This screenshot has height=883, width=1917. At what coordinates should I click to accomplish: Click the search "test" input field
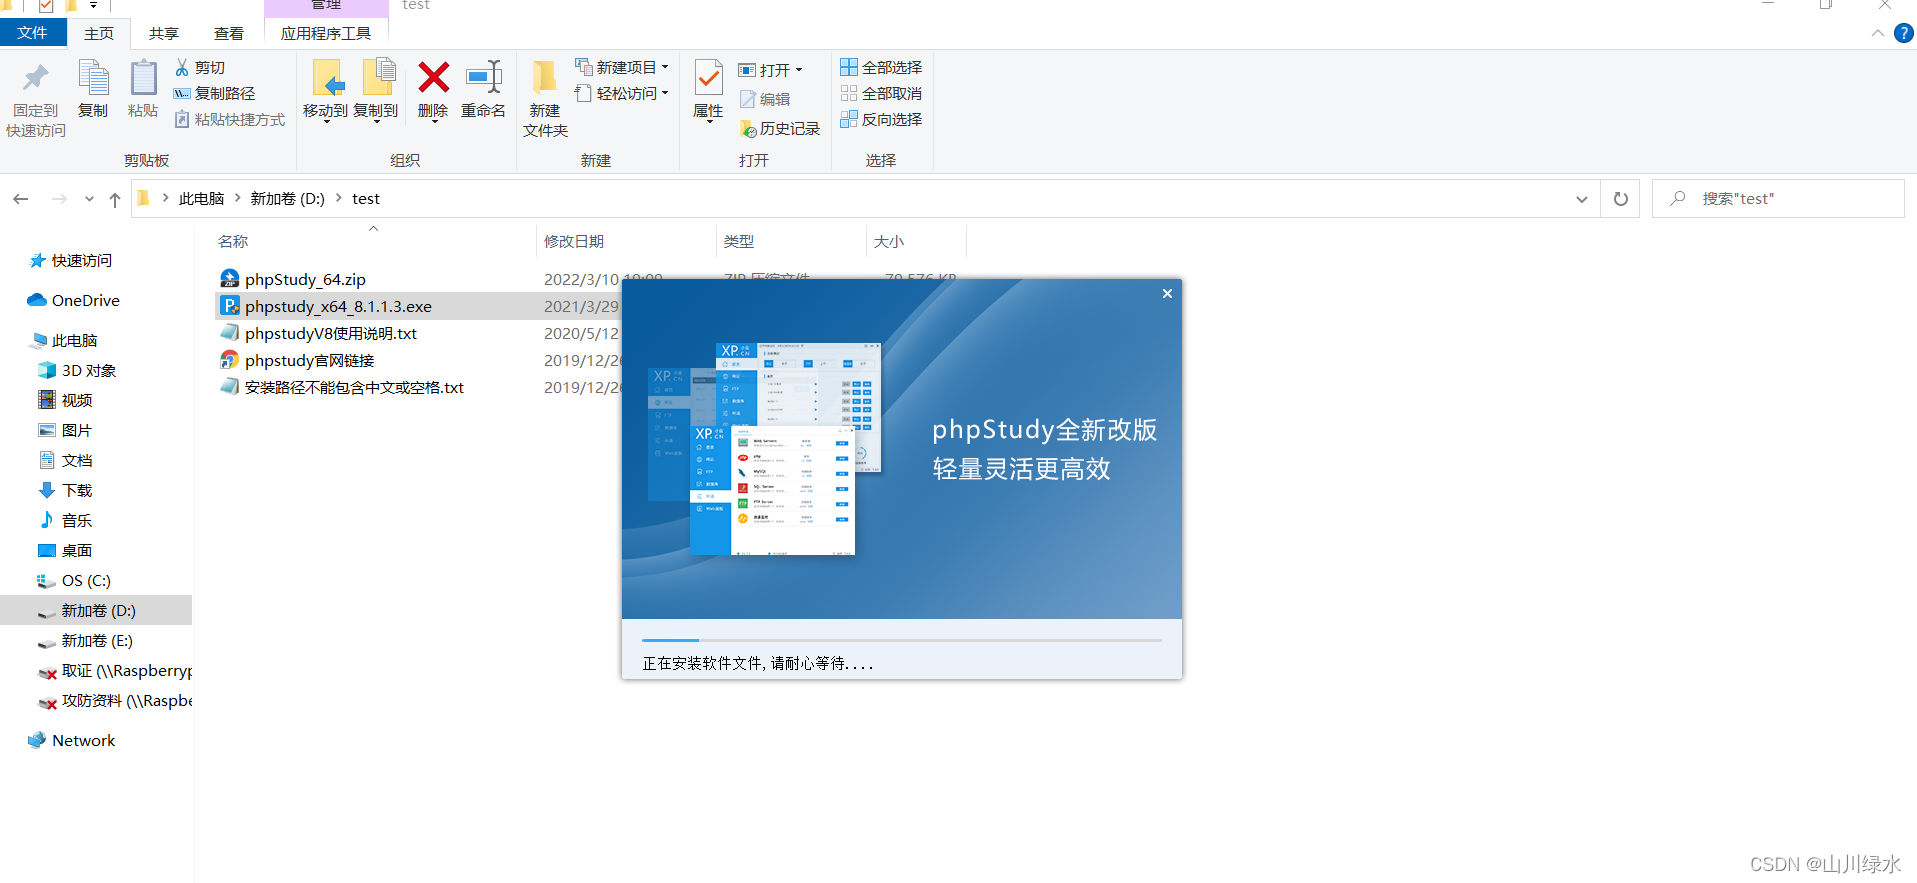[x=1778, y=199]
